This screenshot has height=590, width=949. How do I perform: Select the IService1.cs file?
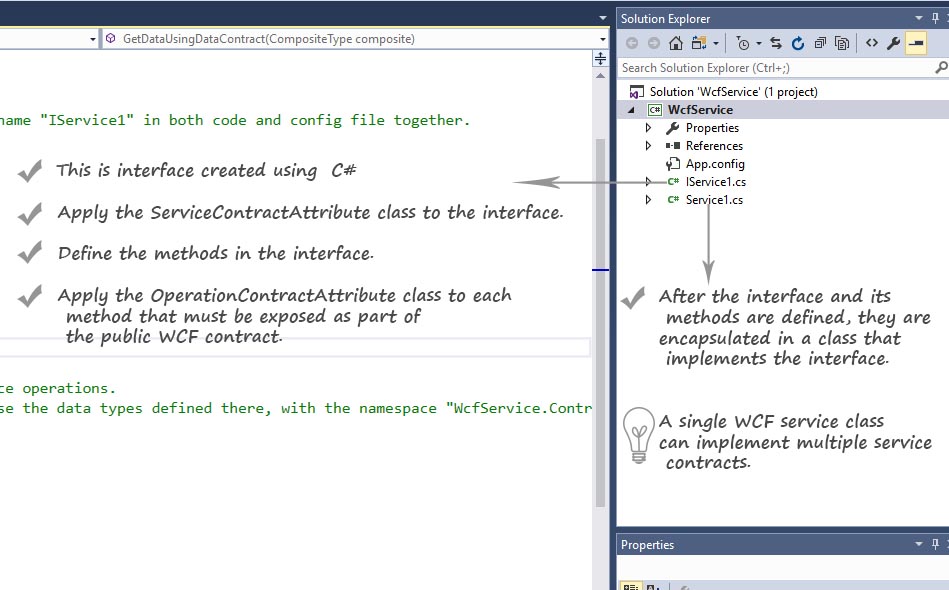pyautogui.click(x=715, y=182)
